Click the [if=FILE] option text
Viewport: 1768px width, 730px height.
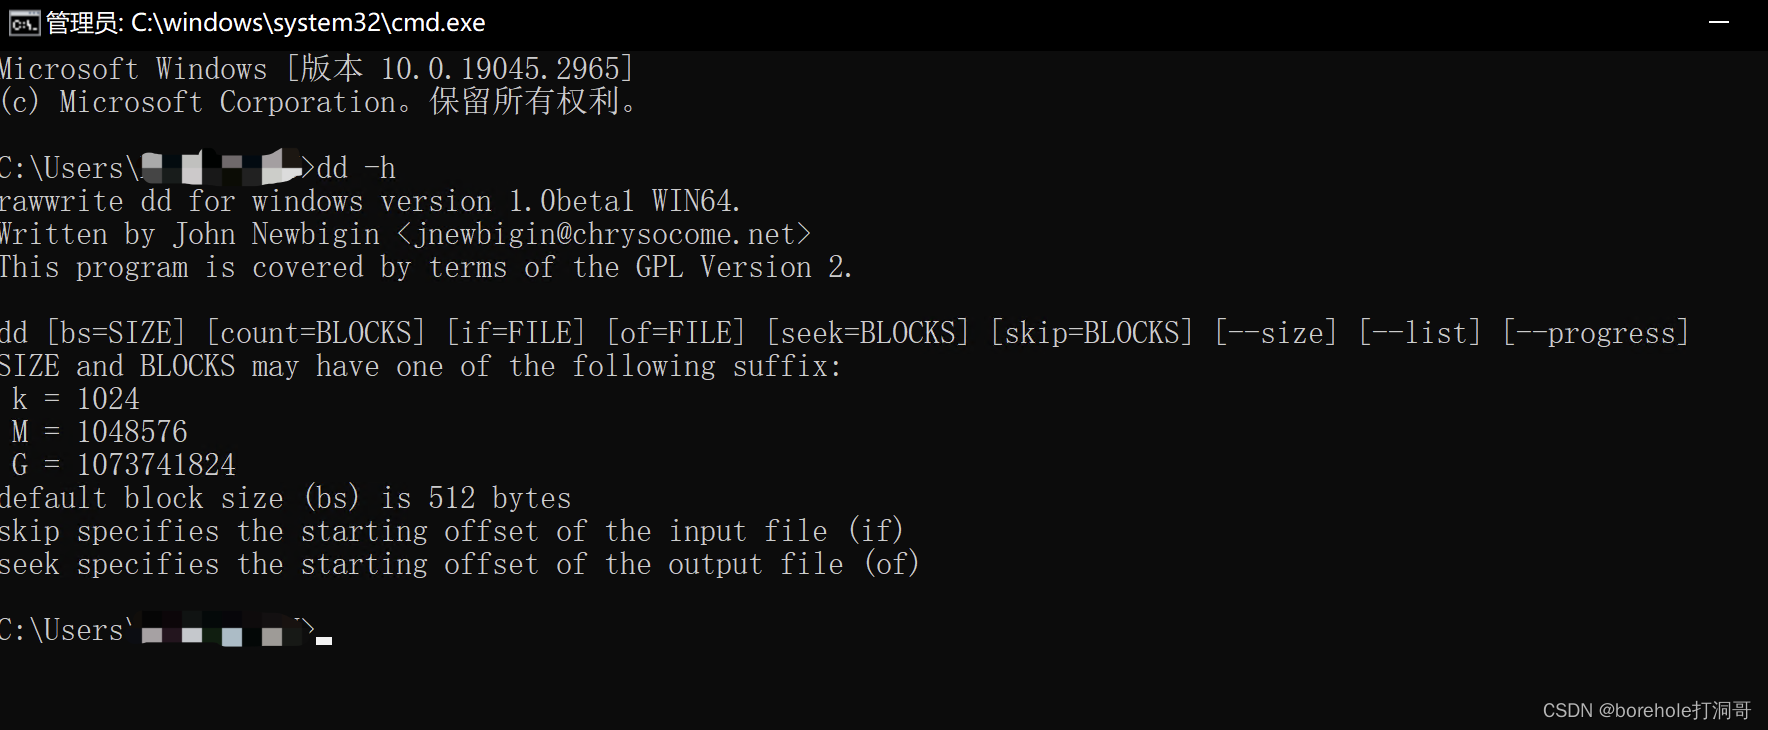(515, 333)
